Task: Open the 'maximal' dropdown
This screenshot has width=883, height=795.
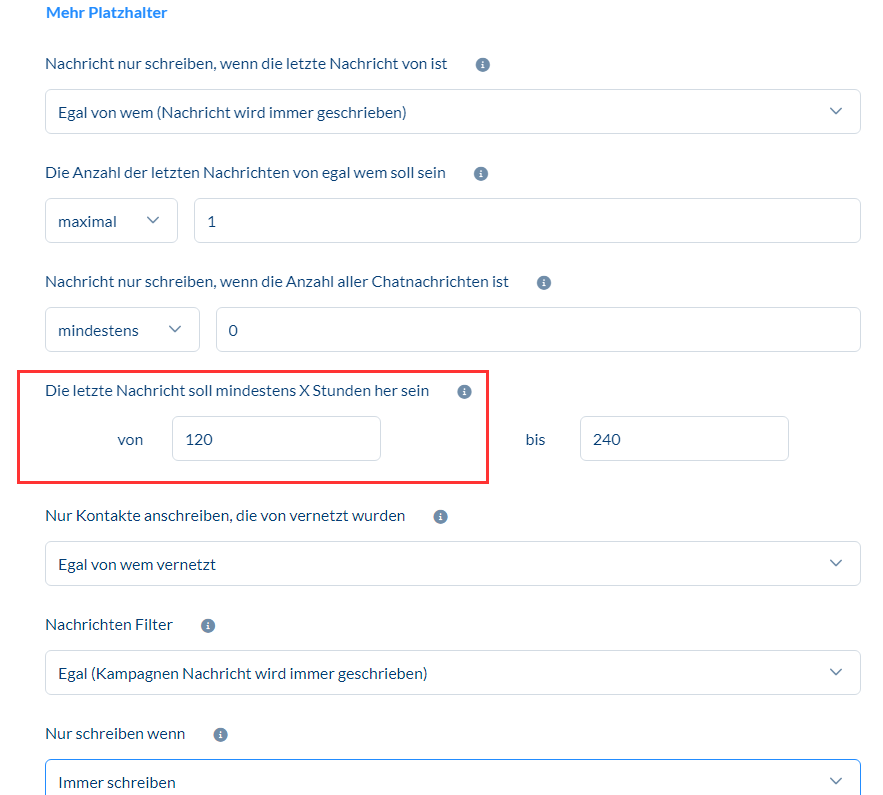Action: (x=111, y=221)
